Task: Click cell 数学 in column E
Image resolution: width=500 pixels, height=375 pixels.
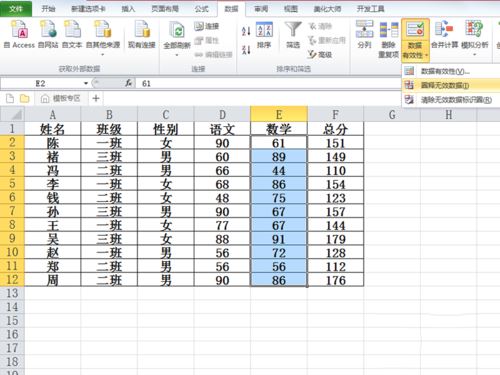Action: click(x=279, y=129)
